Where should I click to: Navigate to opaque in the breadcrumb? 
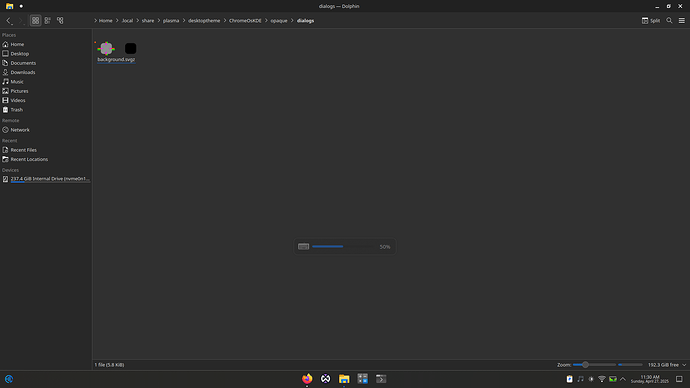point(279,21)
